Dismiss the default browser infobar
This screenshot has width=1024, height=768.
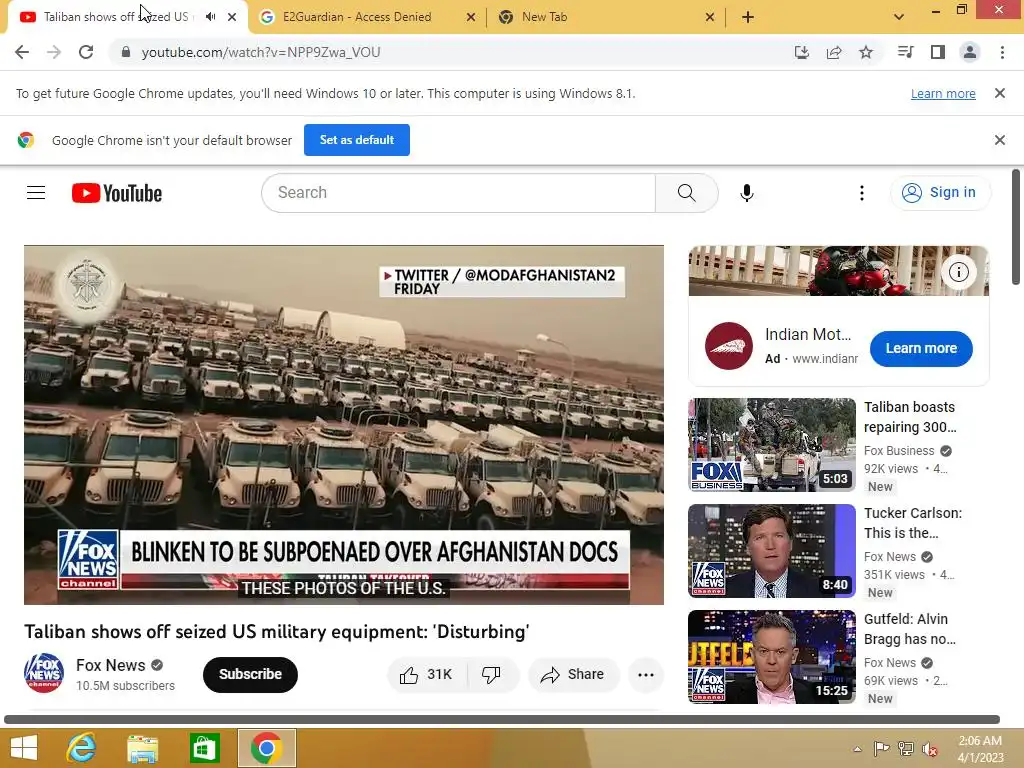[999, 140]
